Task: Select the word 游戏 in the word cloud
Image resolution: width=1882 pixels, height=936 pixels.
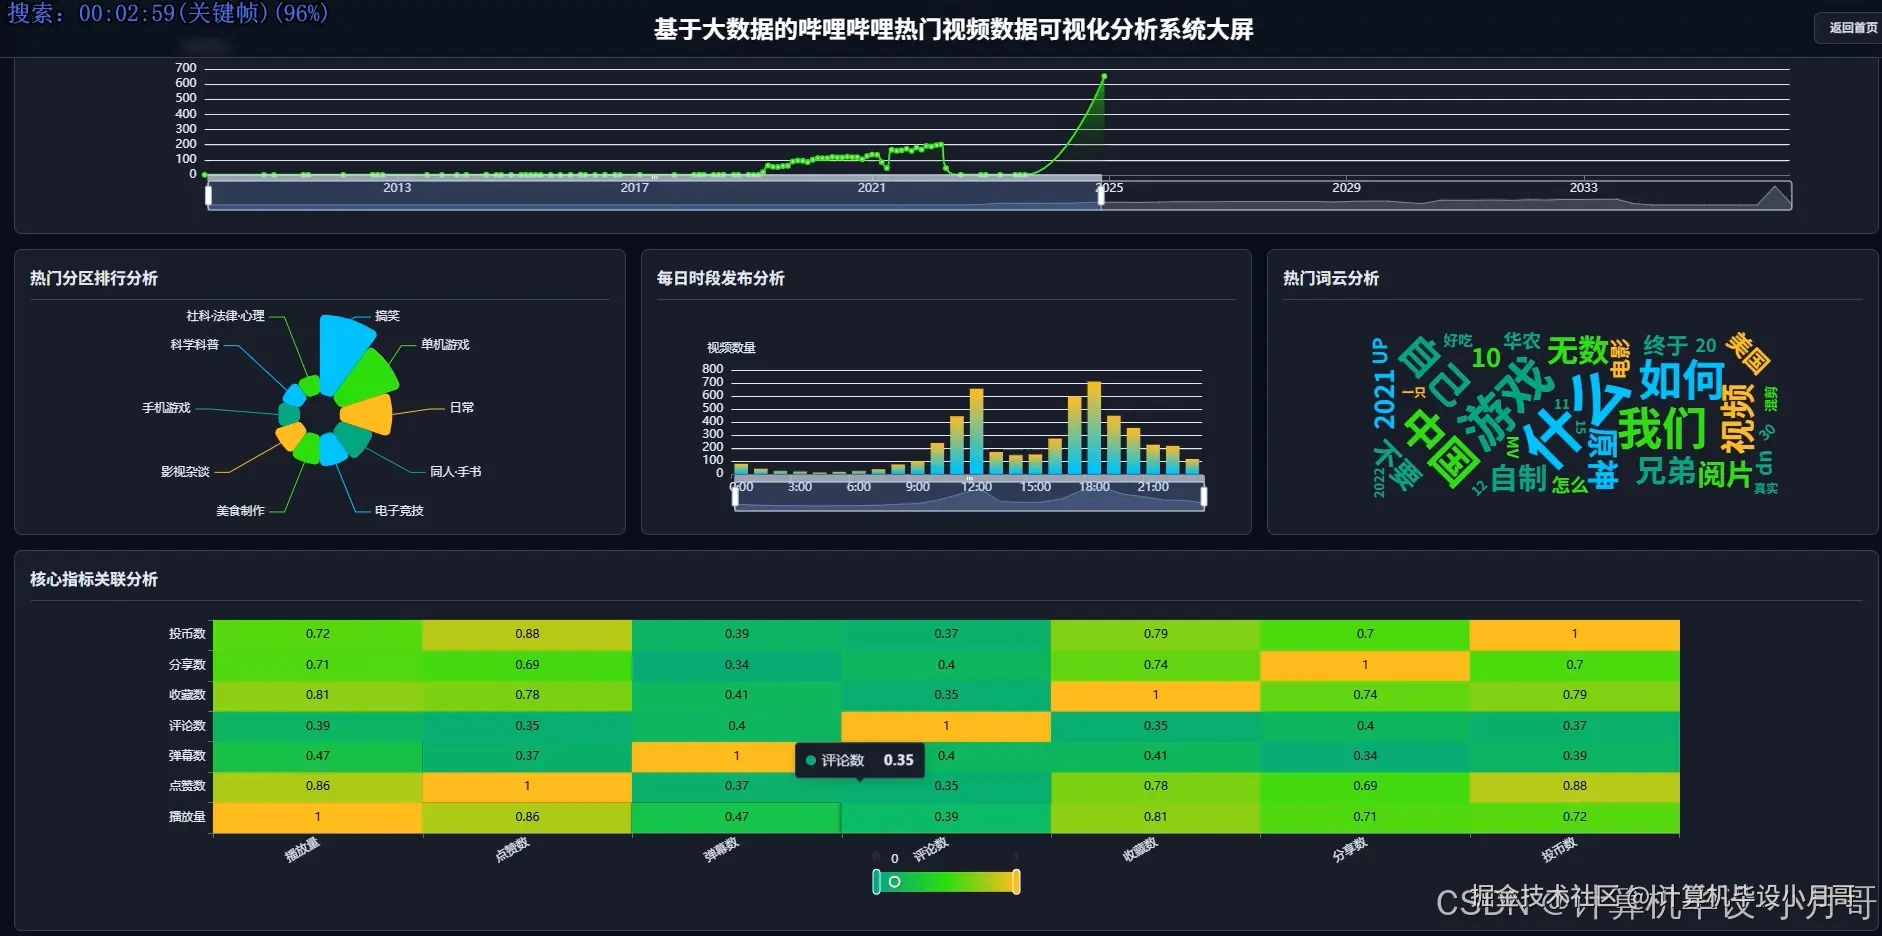Action: click(1507, 403)
